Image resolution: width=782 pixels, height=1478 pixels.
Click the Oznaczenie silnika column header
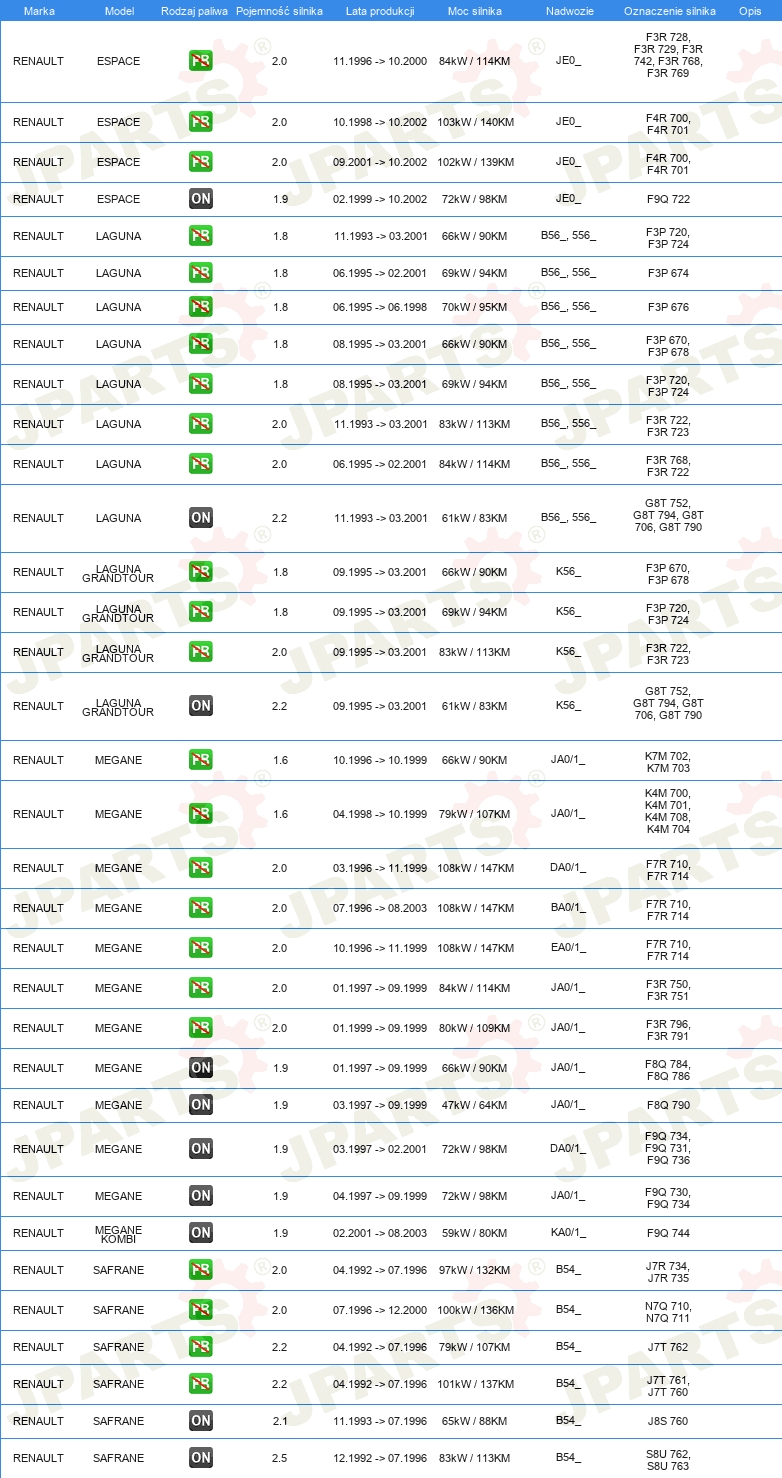point(669,10)
